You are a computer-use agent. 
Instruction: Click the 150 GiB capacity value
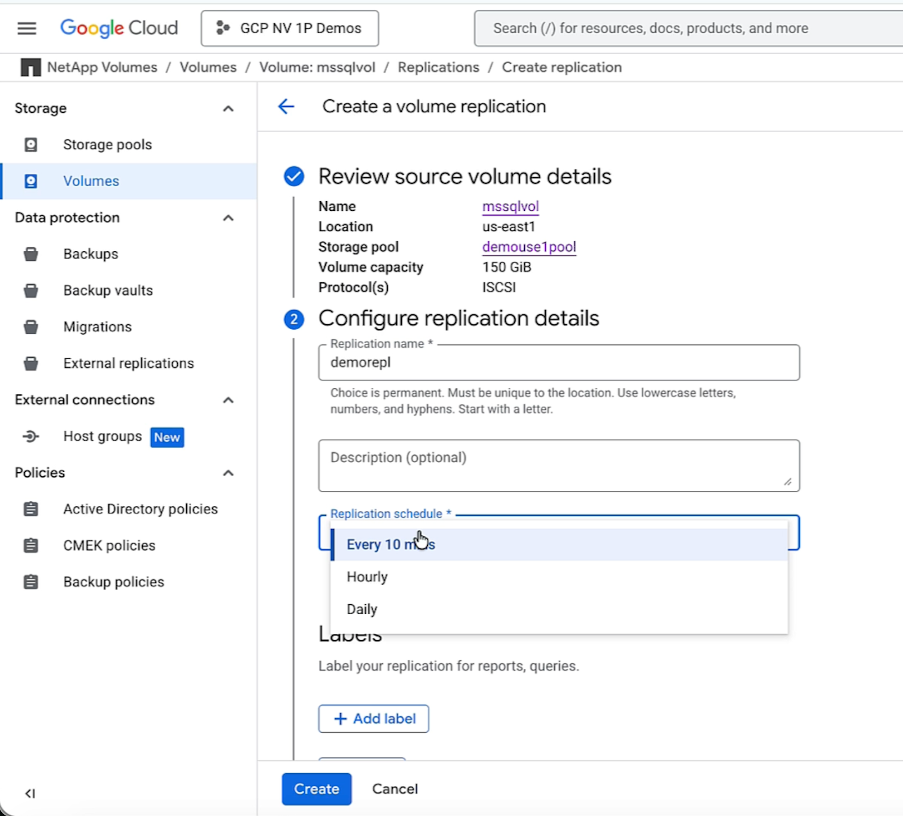[507, 267]
